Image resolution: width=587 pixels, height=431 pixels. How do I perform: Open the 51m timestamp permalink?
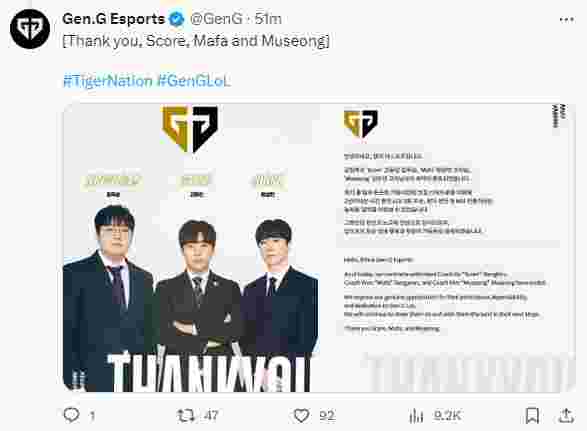point(268,19)
